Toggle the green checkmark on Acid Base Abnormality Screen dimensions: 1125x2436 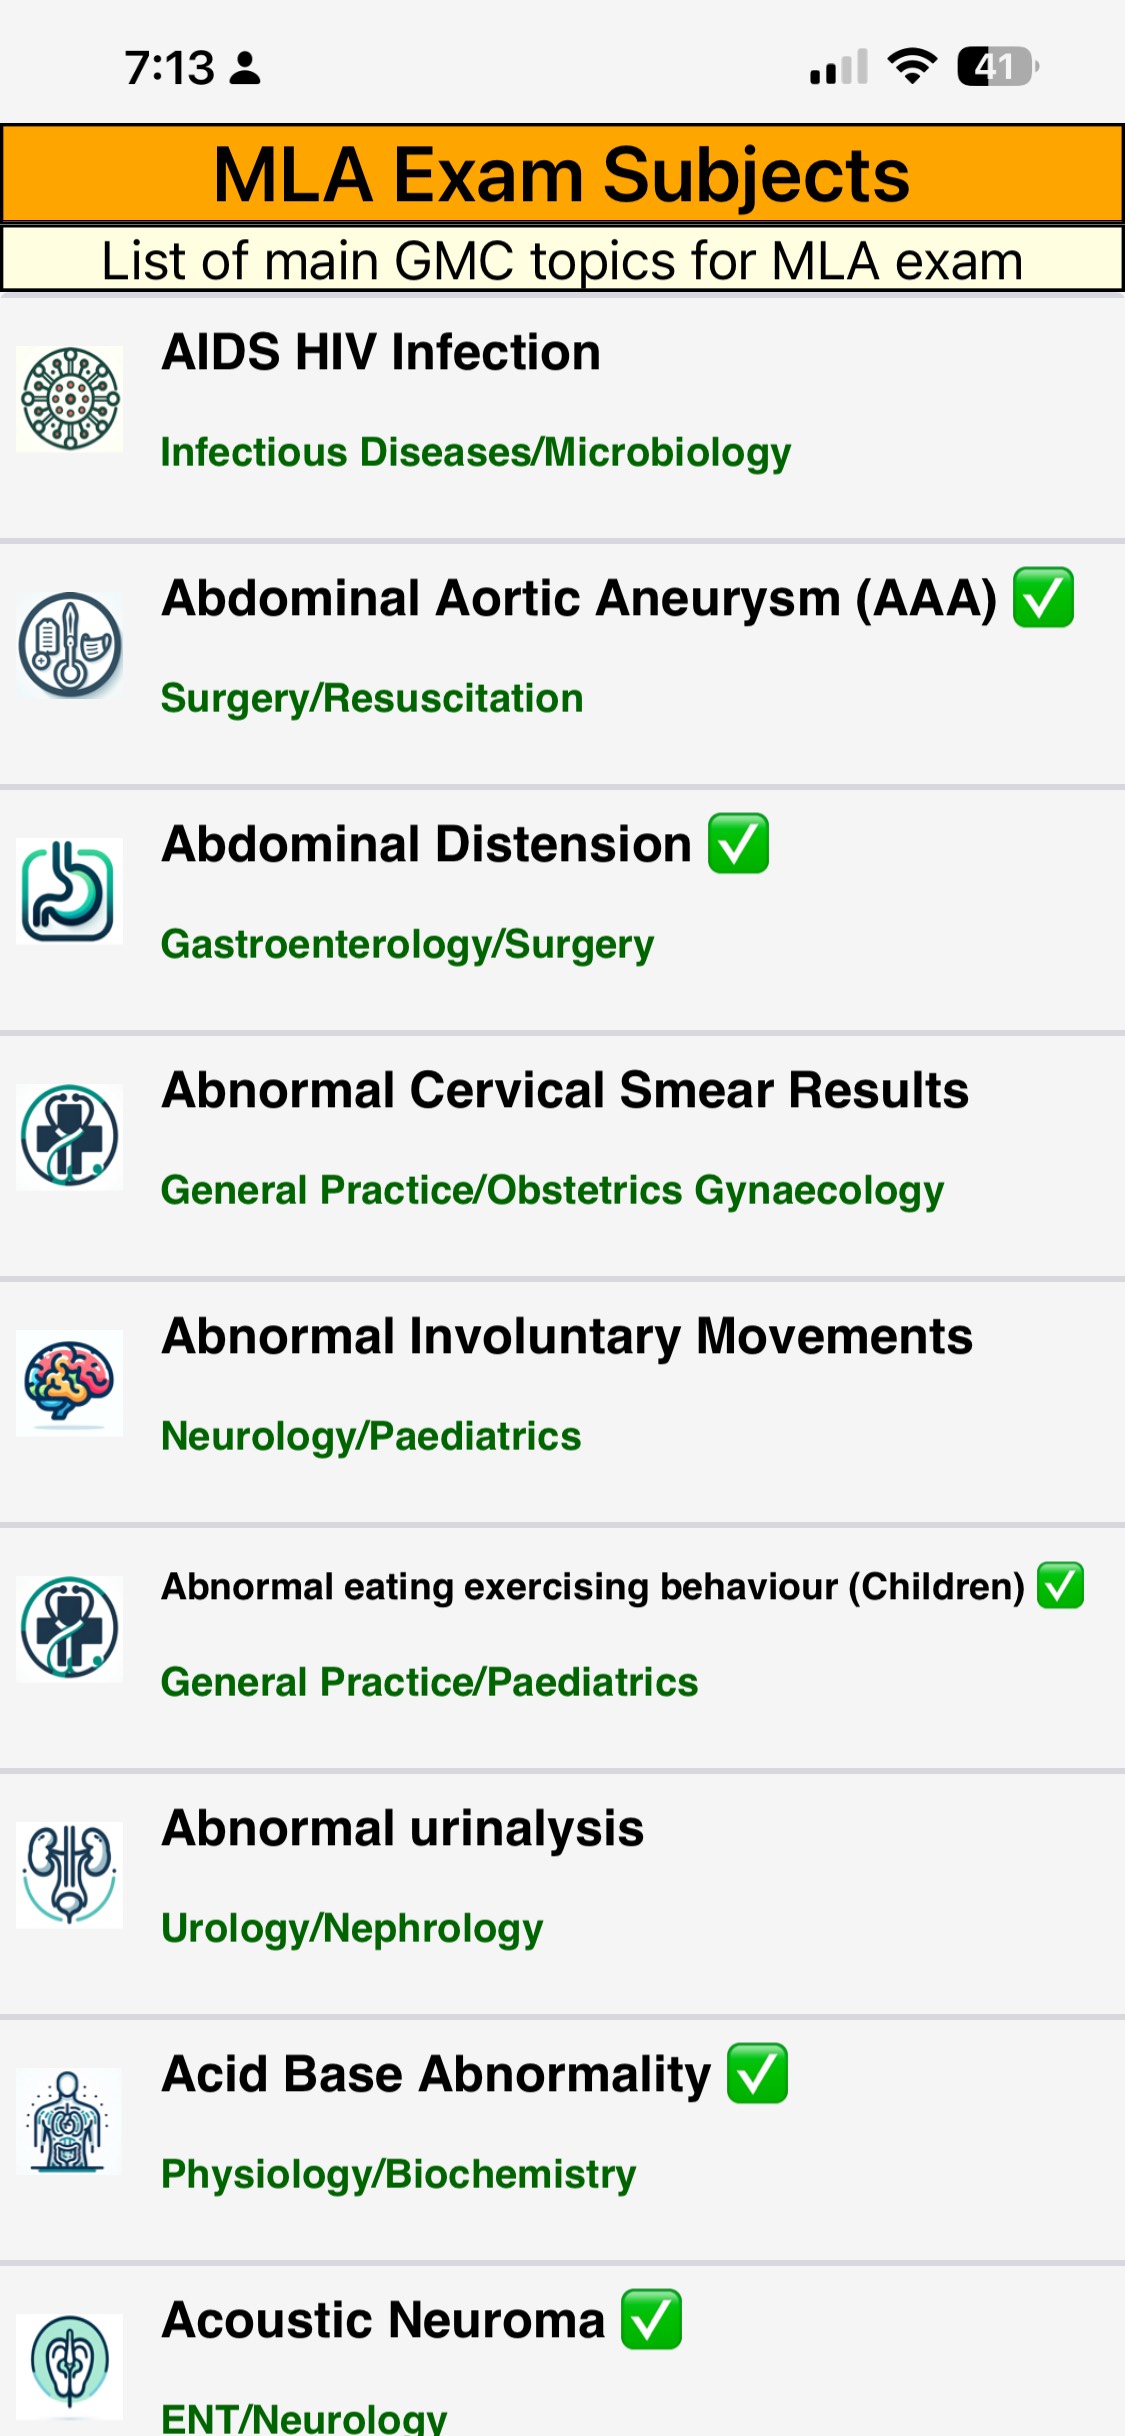click(x=757, y=2074)
